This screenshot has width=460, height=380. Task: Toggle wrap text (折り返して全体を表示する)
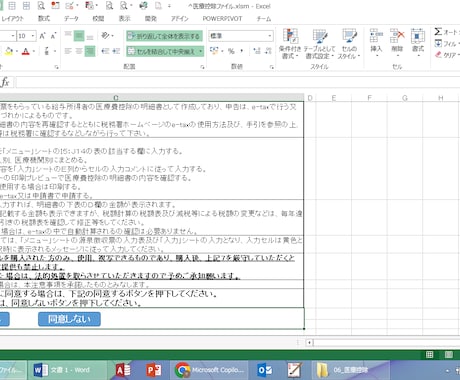pyautogui.click(x=164, y=36)
